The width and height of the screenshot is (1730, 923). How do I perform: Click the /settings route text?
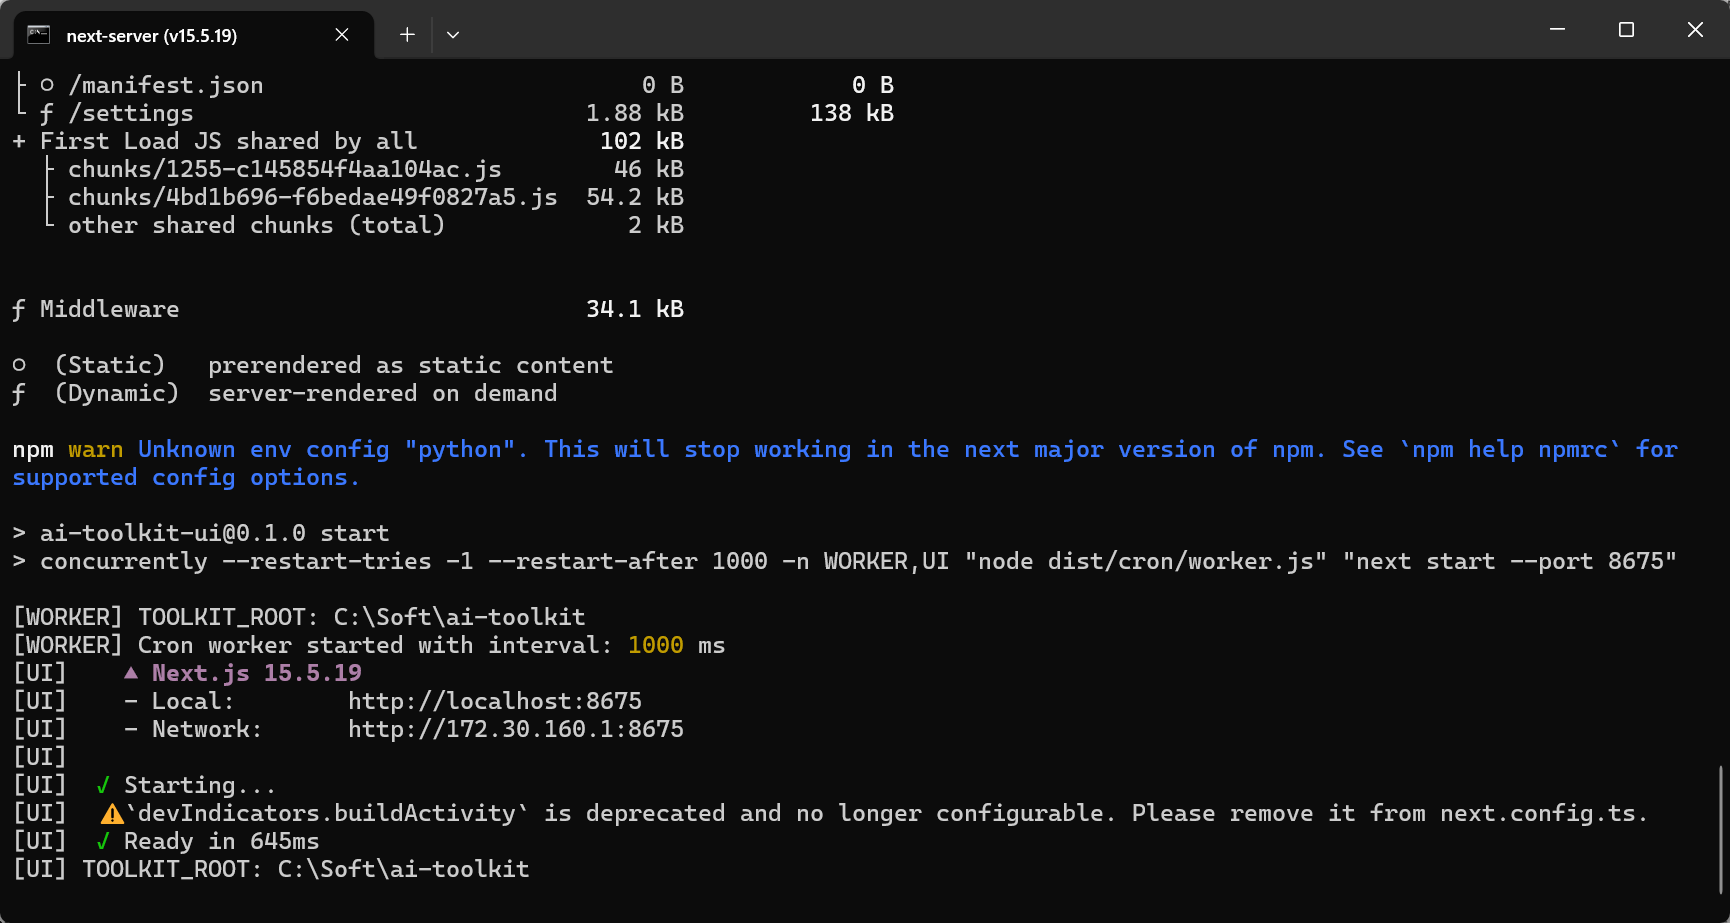coord(131,113)
